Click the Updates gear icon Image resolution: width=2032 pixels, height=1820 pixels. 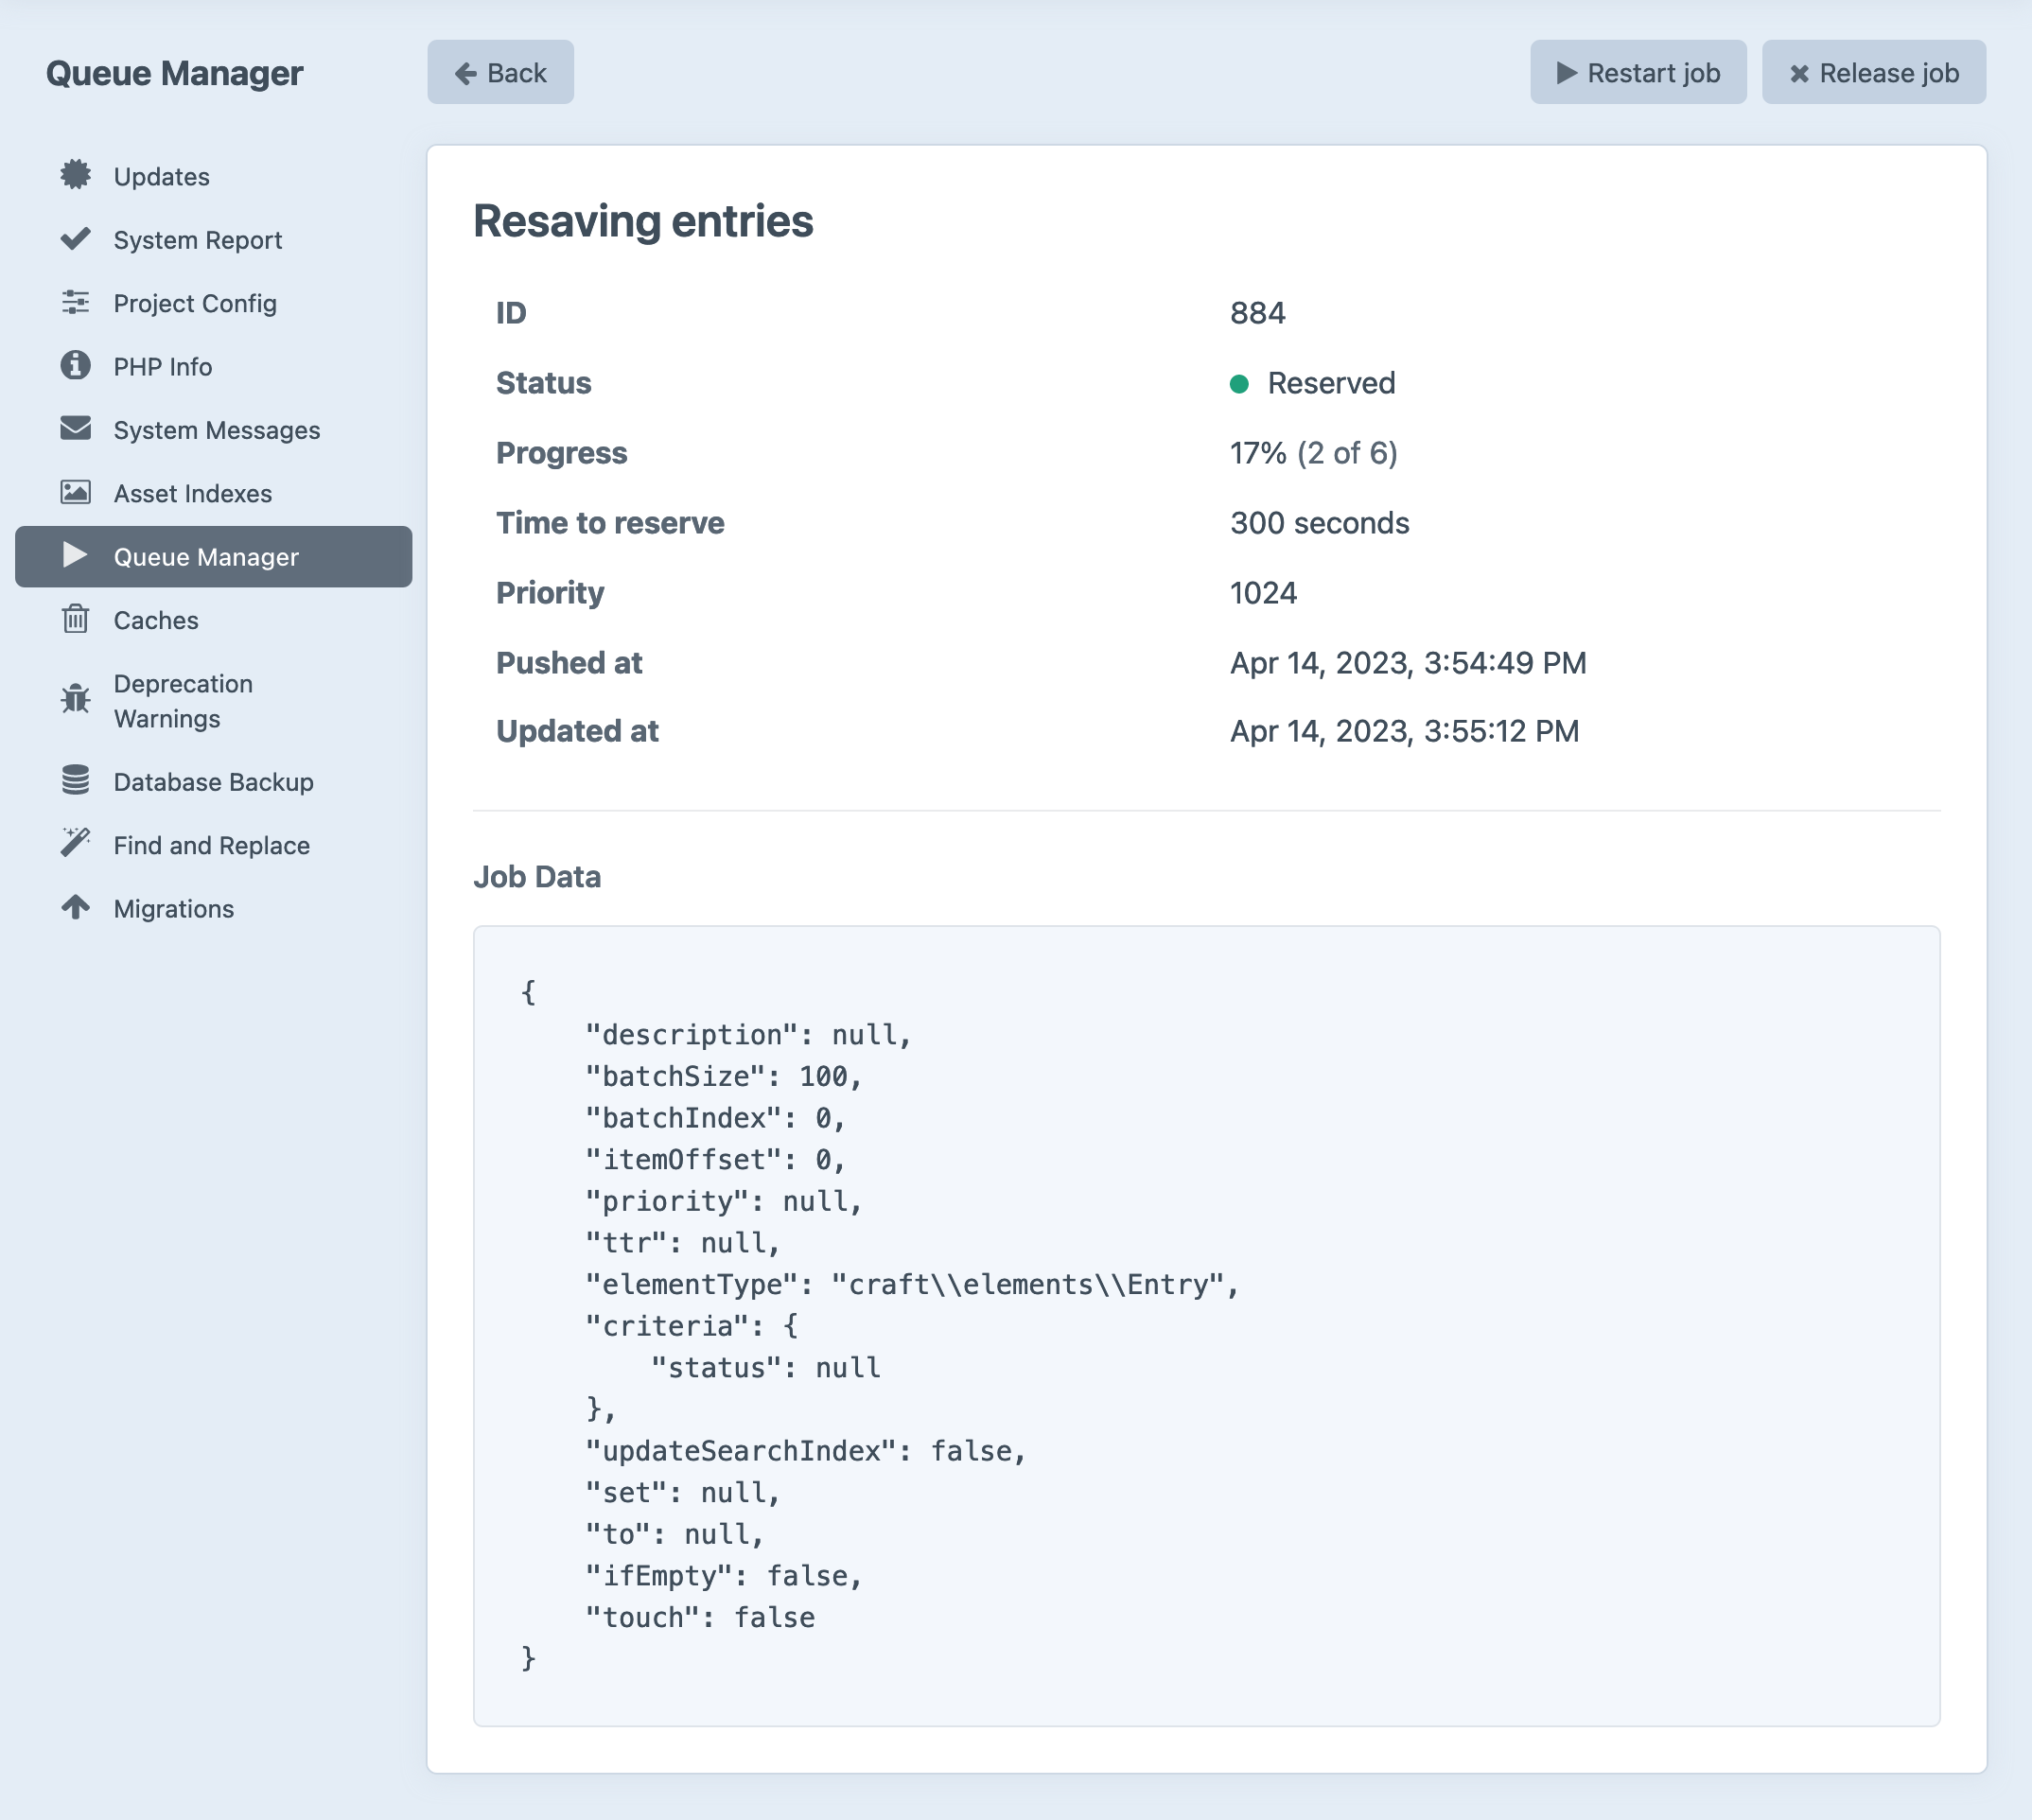tap(75, 176)
